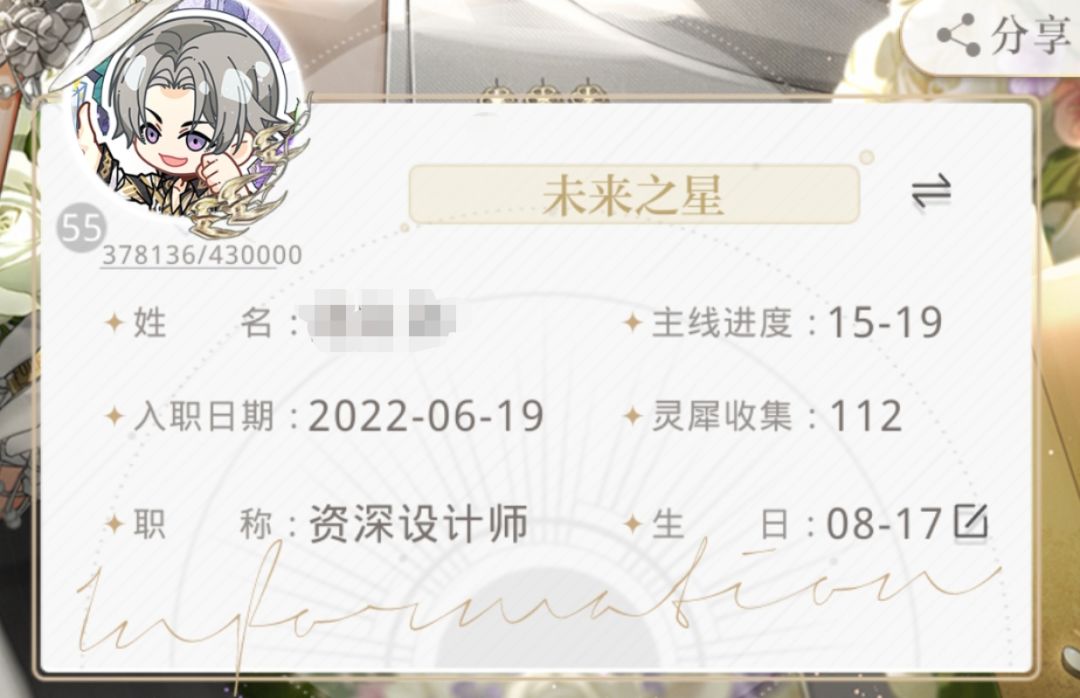
Task: Tap the star bullet beside 主线进度
Action: coord(632,322)
